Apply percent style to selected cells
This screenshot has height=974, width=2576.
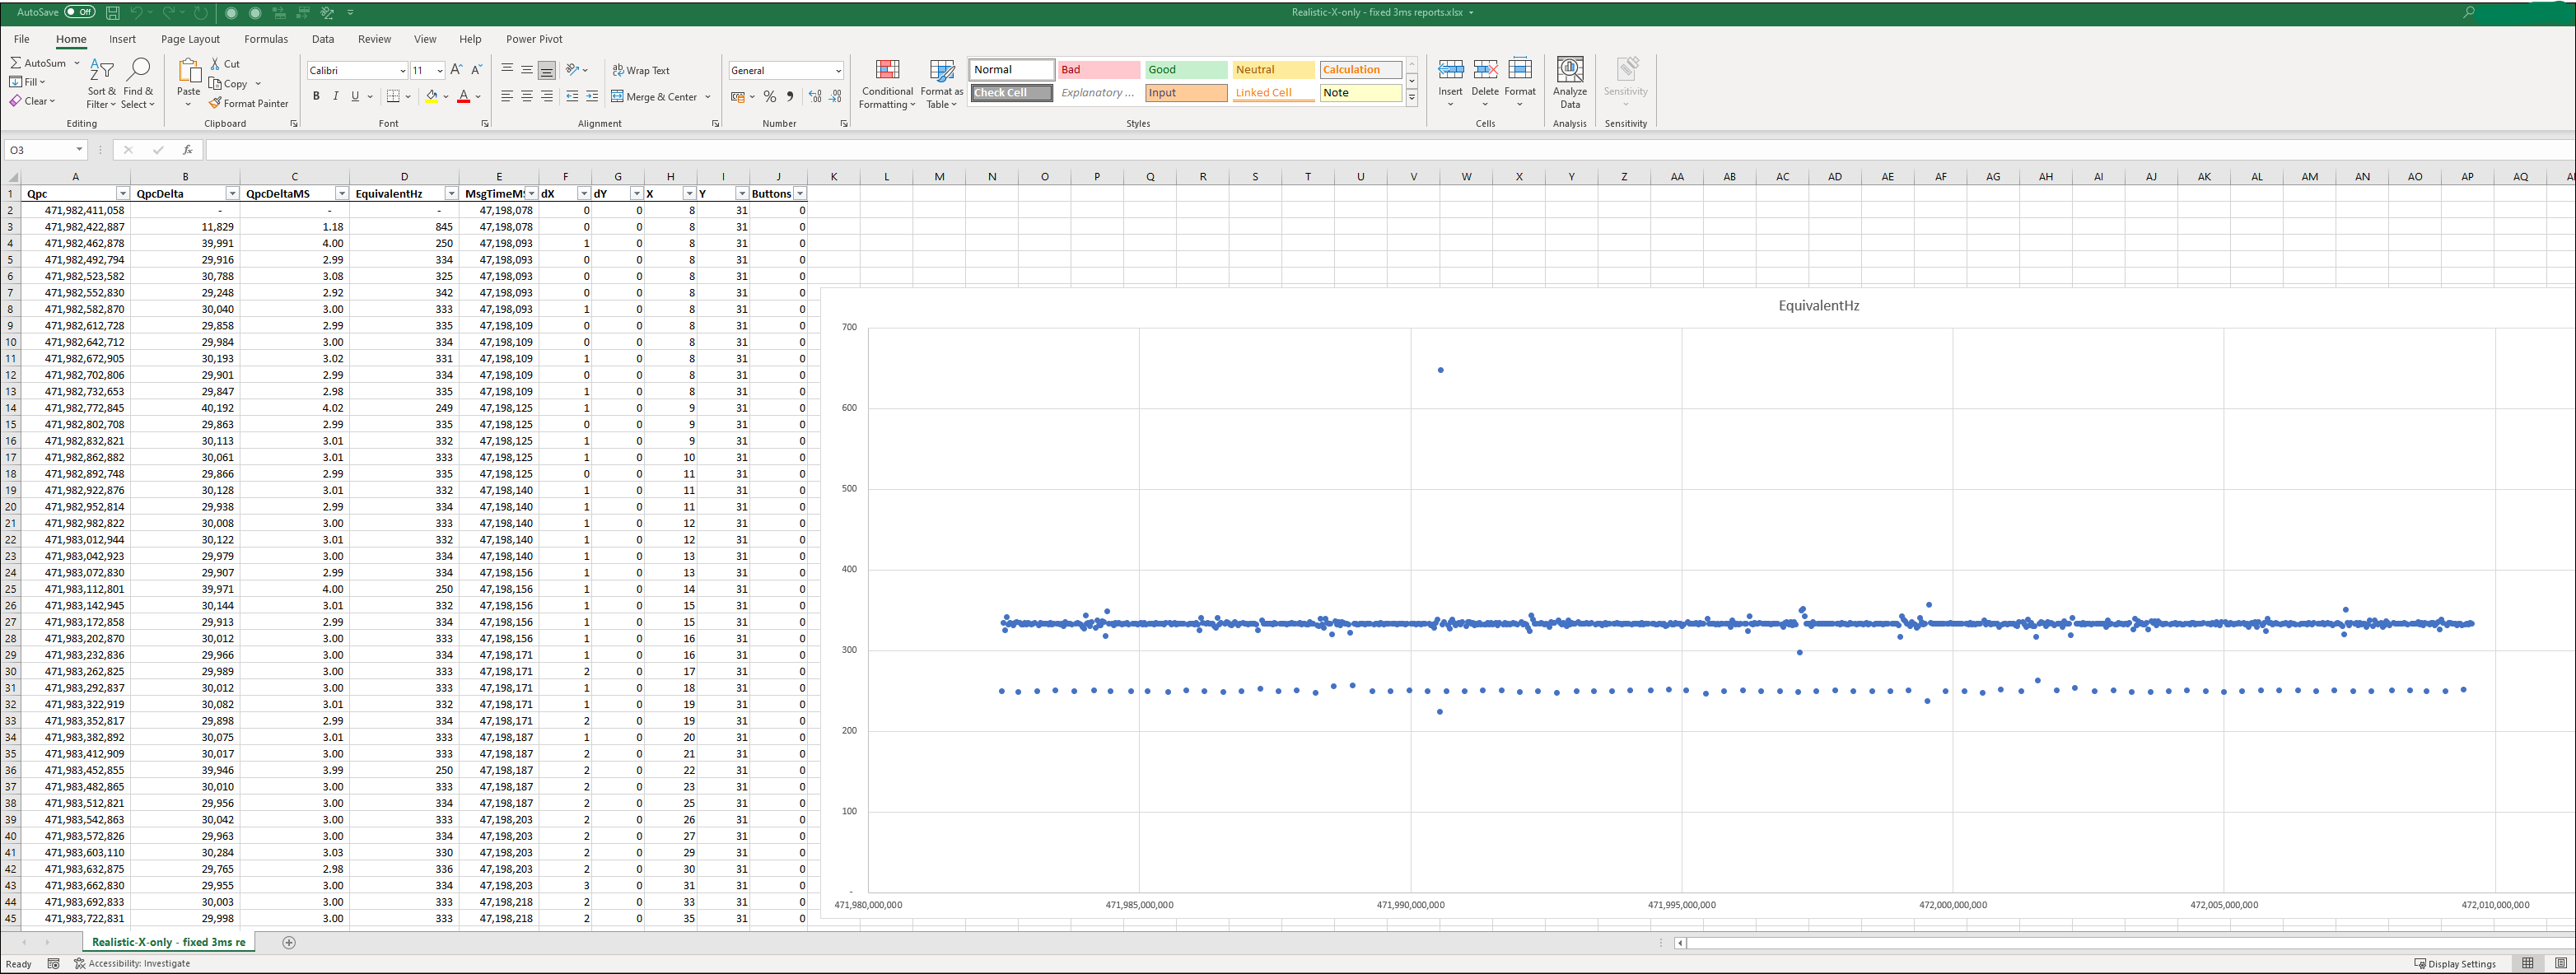769,97
